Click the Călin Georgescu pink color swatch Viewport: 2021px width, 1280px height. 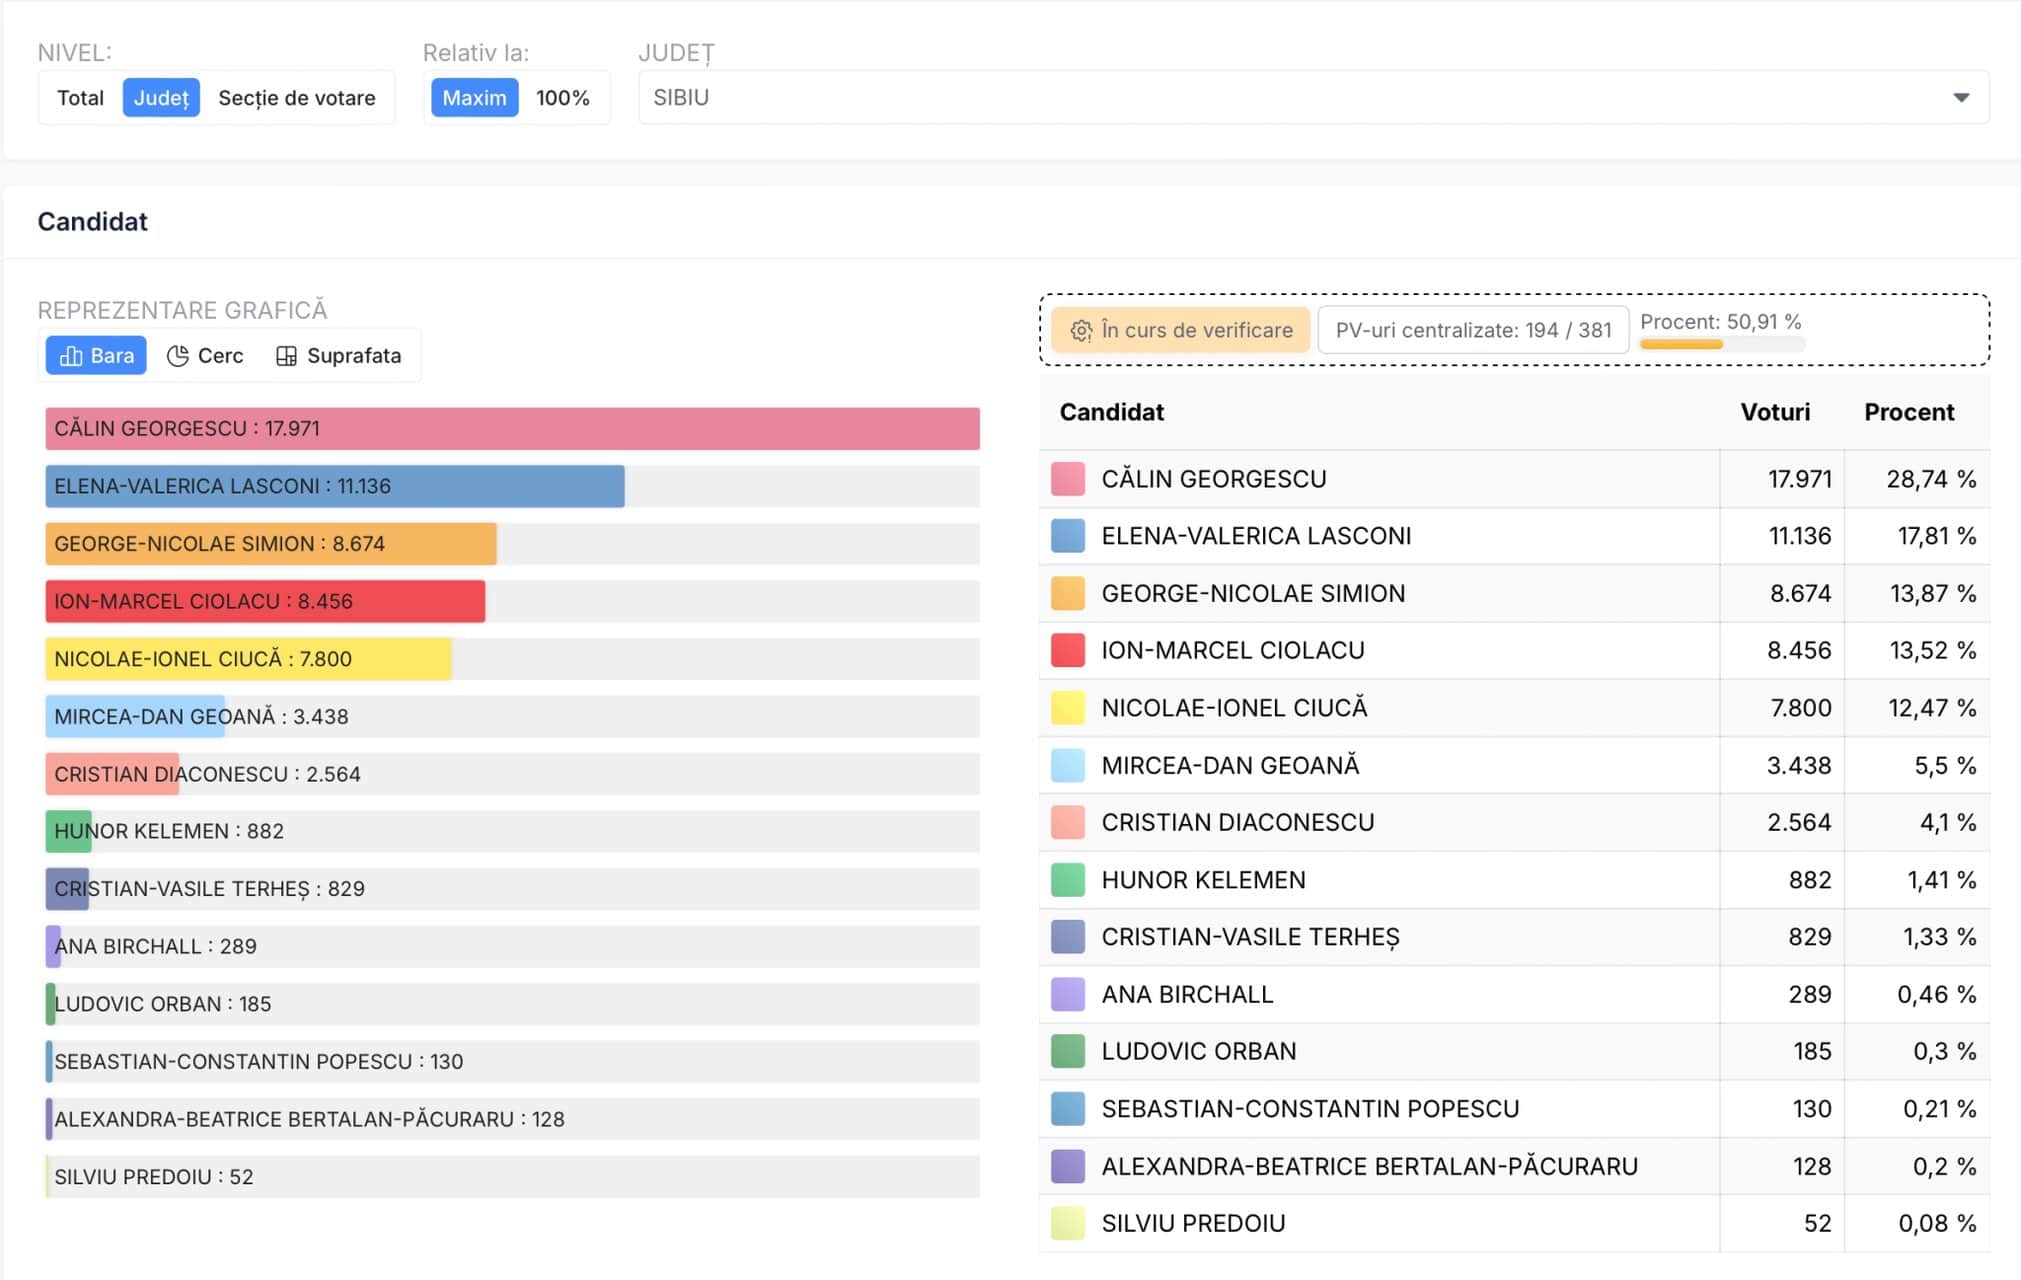[1068, 479]
